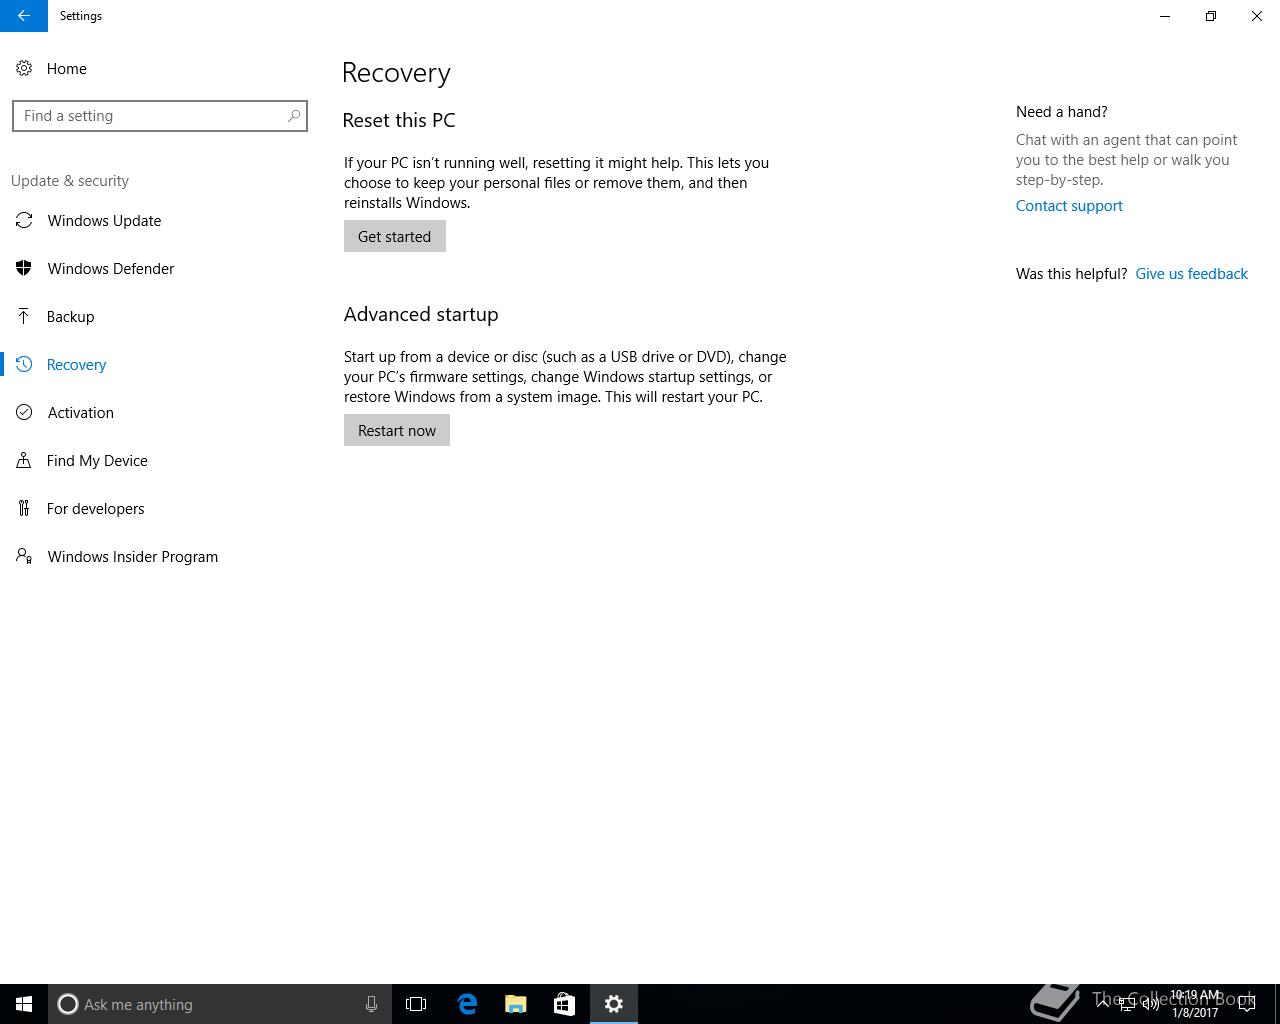Click the taskbar clock showing 1/8/2017
1280x1024 pixels.
[1195, 1004]
